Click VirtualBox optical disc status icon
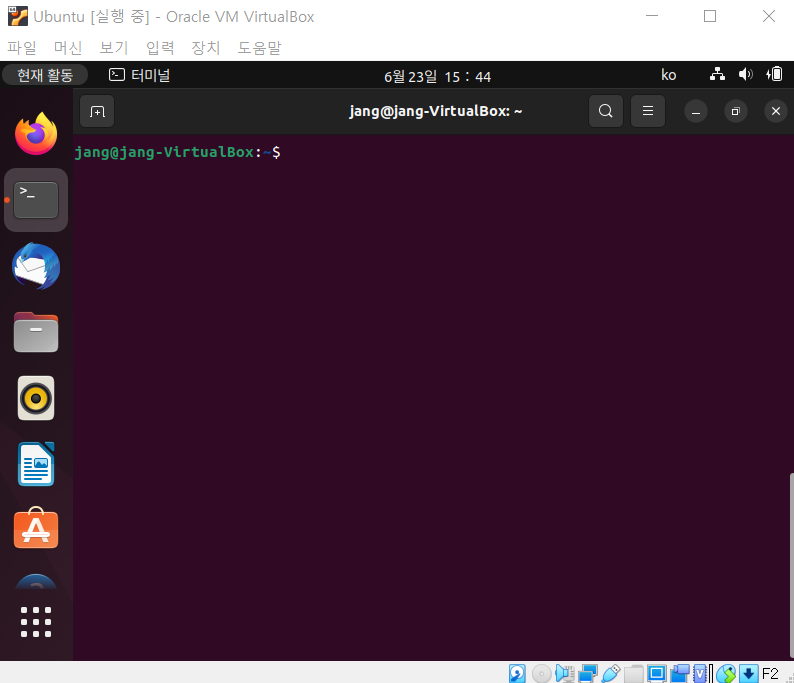The image size is (794, 683). 542,674
